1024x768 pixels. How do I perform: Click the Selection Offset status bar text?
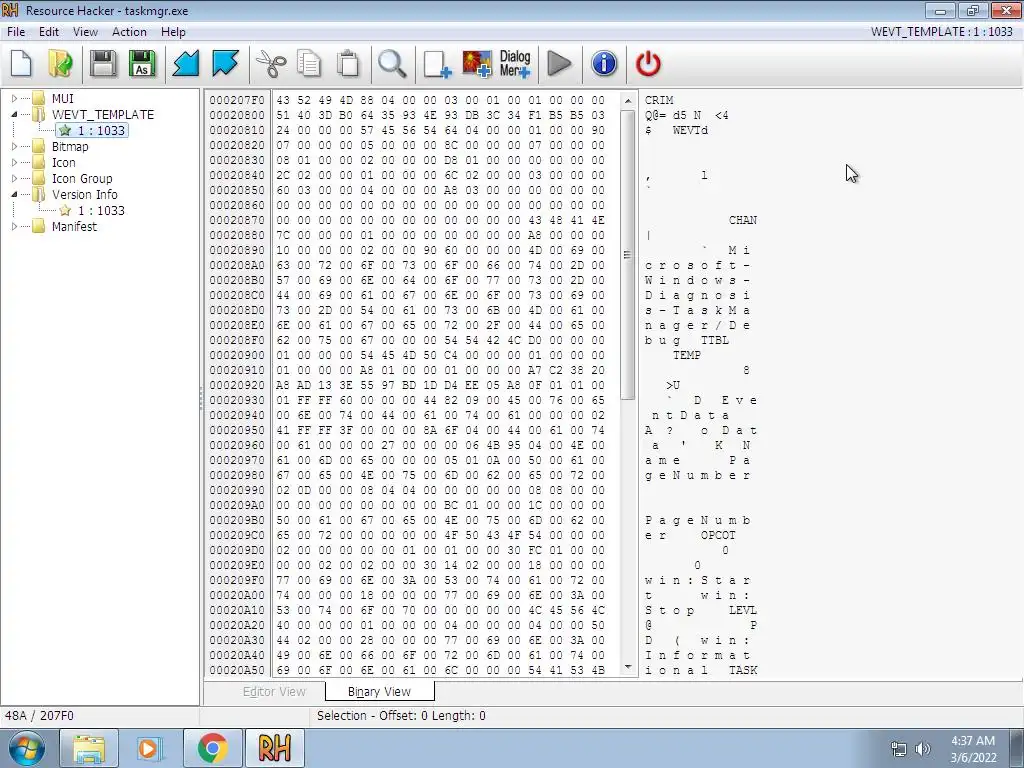[x=401, y=716]
